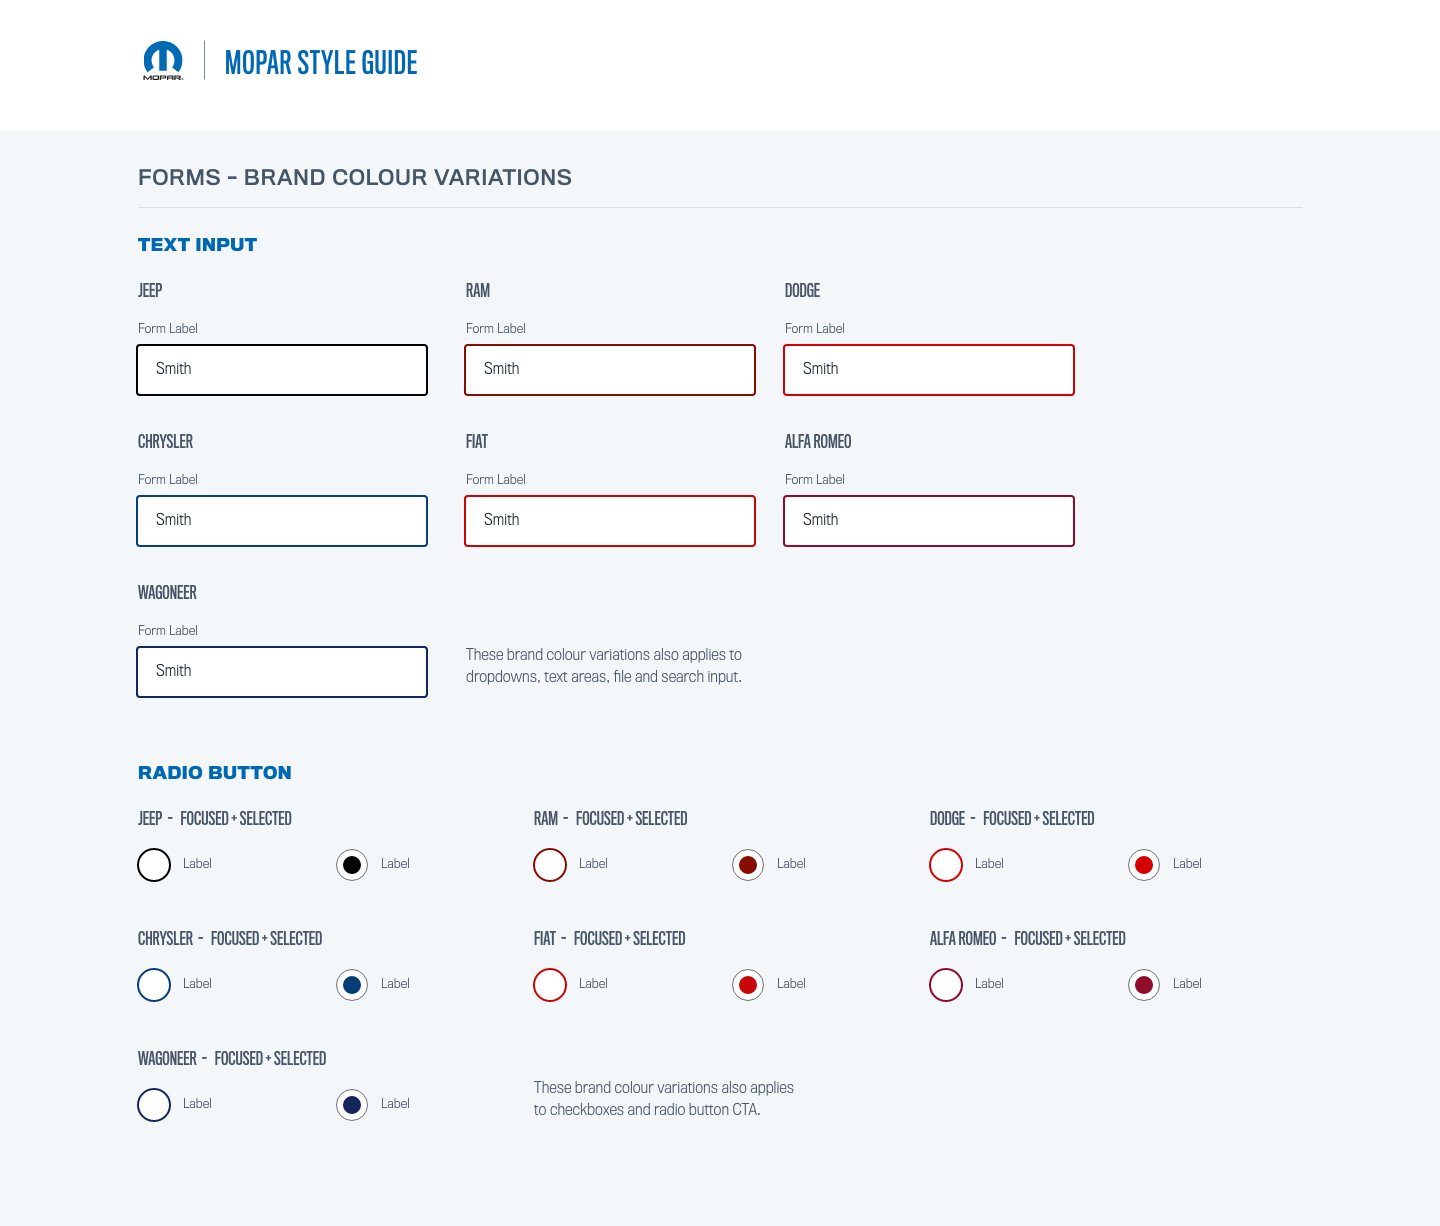
Task: Select the Alfa Romeo selected burgundy radio button
Action: coord(1144,985)
